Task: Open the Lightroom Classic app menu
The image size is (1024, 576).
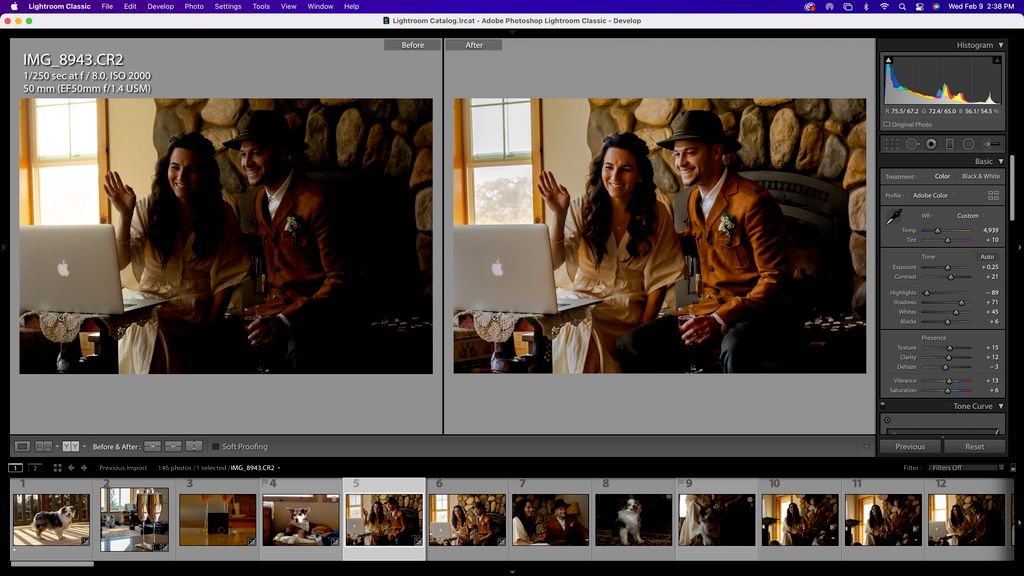Action: click(x=59, y=7)
